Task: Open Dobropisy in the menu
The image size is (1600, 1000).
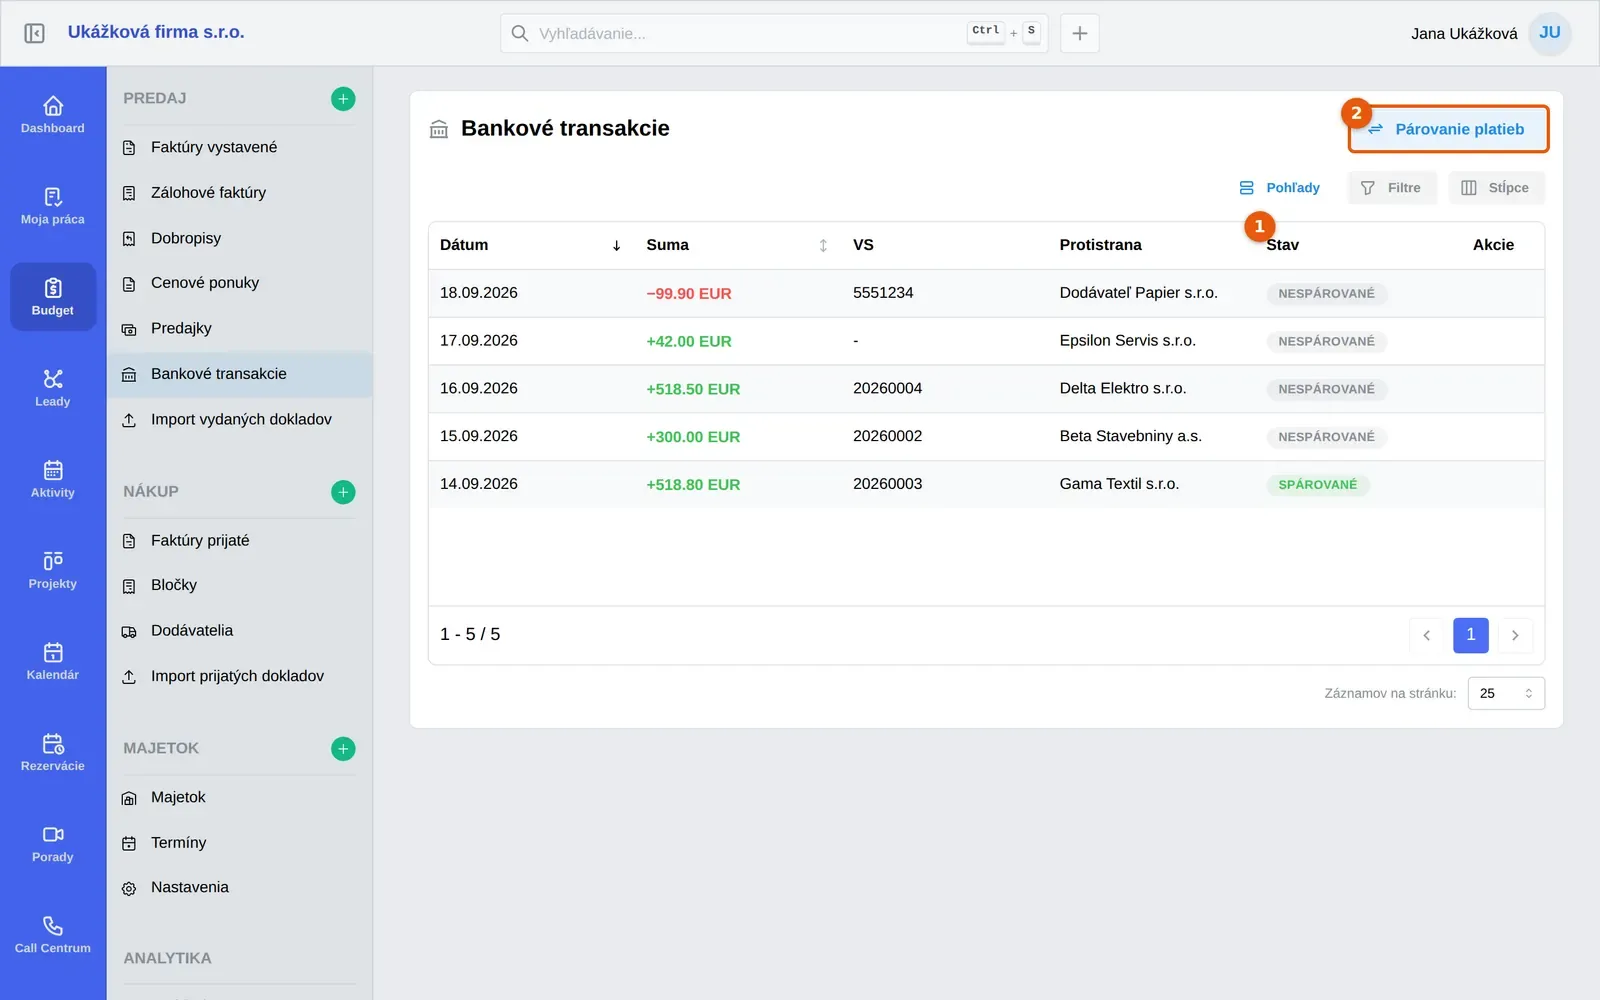Action: 239,238
